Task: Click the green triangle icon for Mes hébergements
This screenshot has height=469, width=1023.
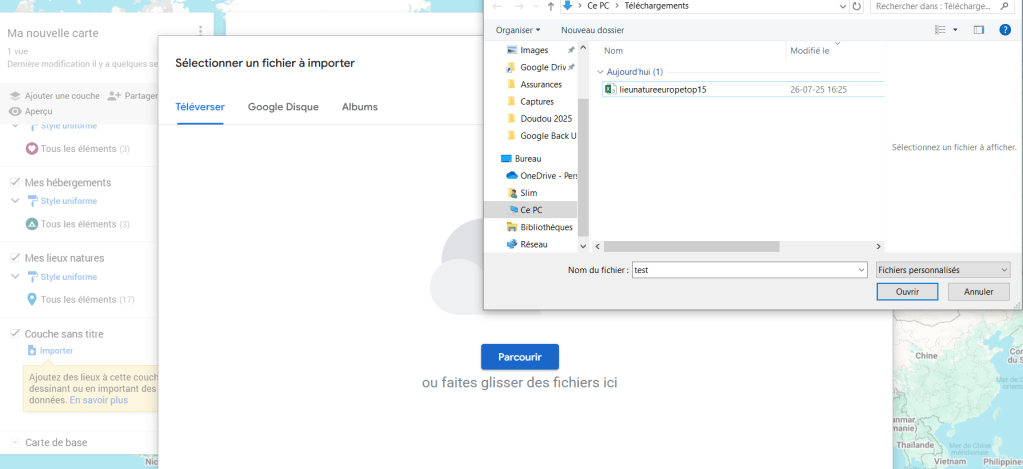Action: (x=32, y=224)
